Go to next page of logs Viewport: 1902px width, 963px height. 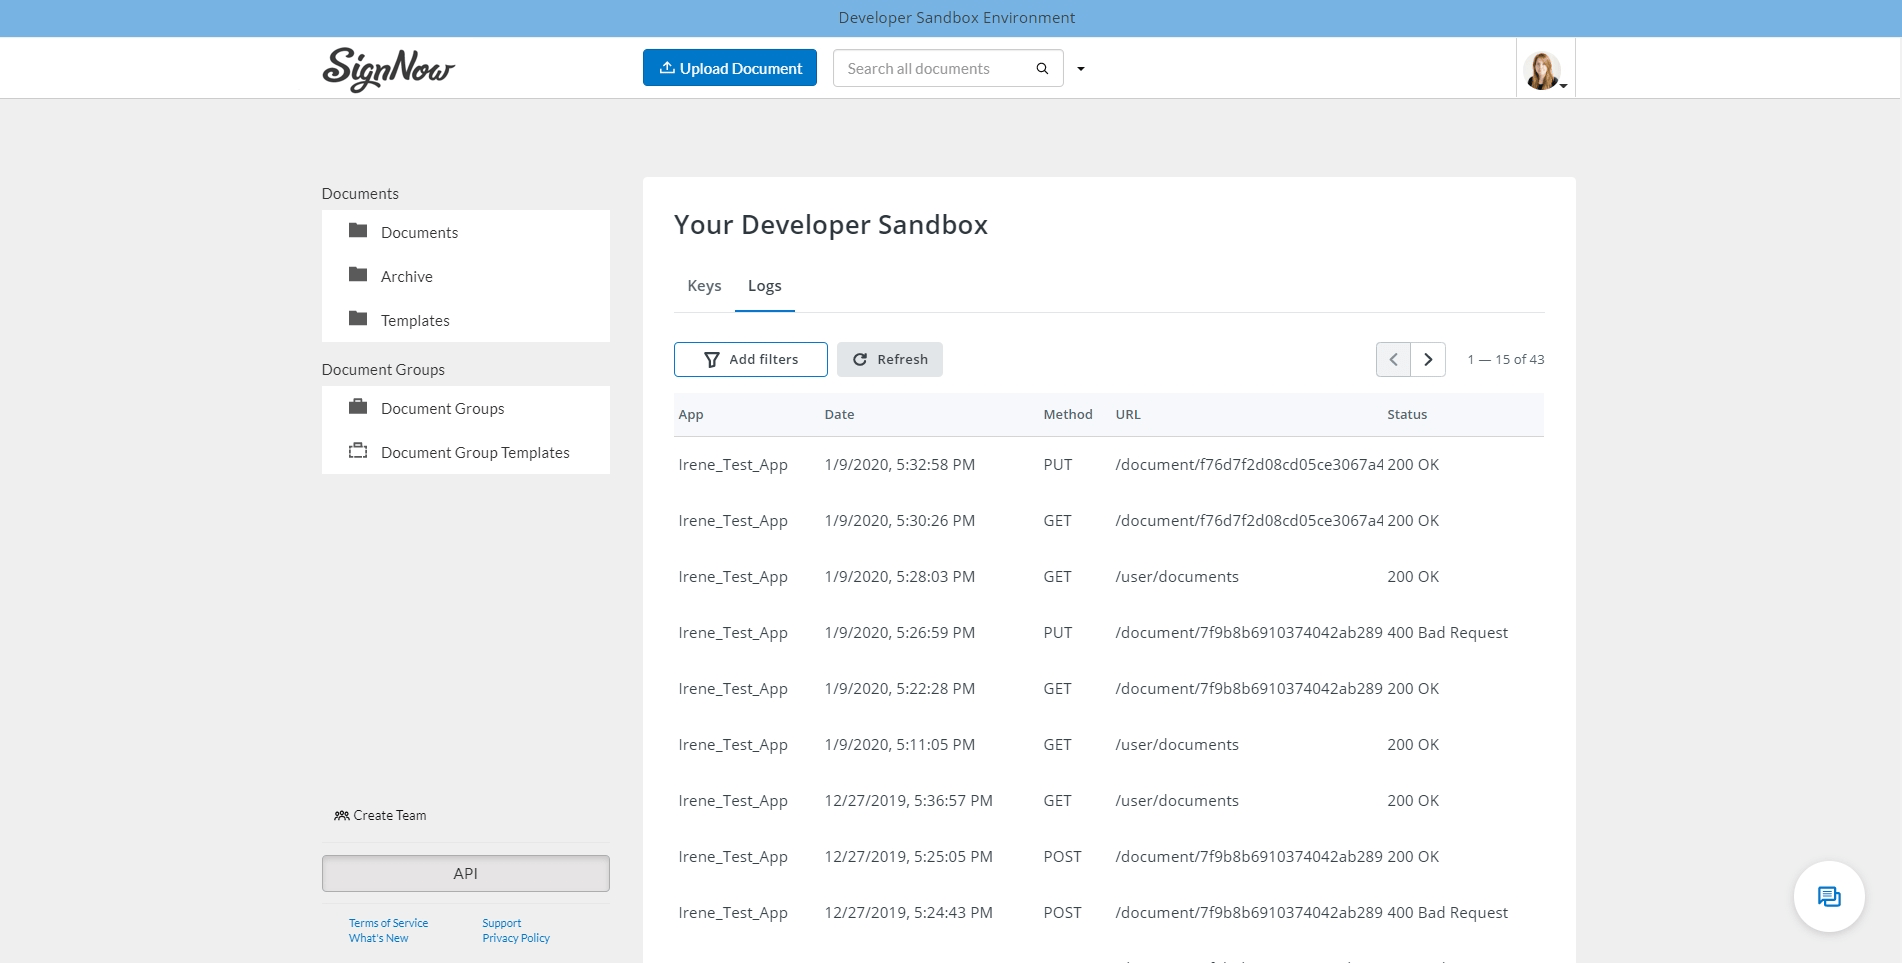[1428, 359]
